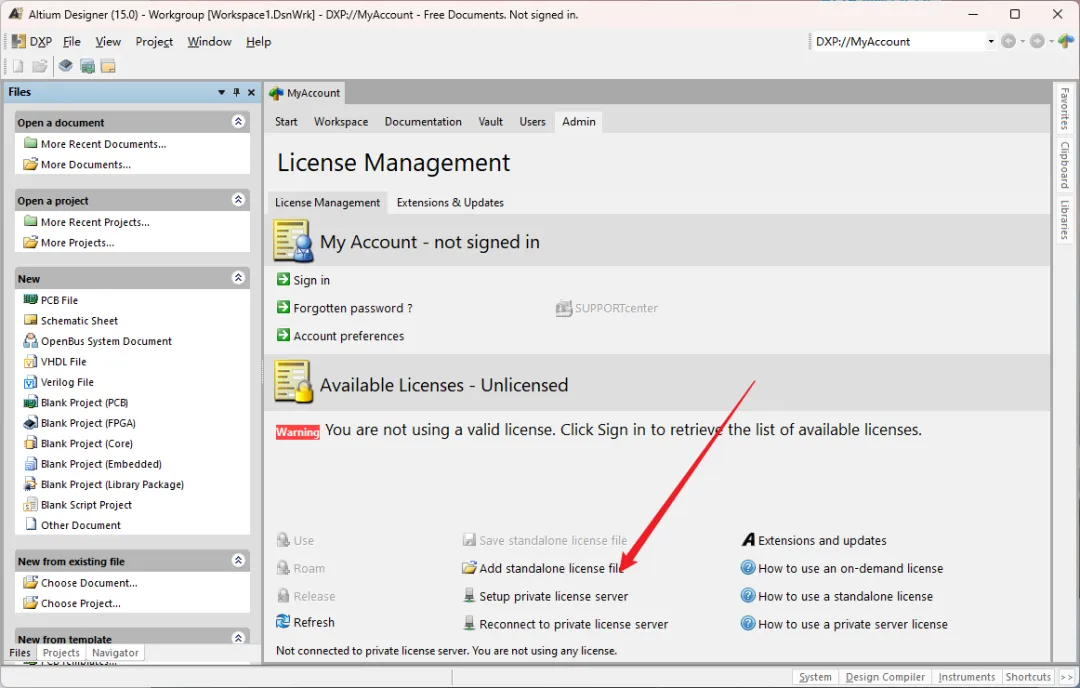Screen dimensions: 1080x688
Task: Create a Blank Project (Core)
Action: coord(87,444)
